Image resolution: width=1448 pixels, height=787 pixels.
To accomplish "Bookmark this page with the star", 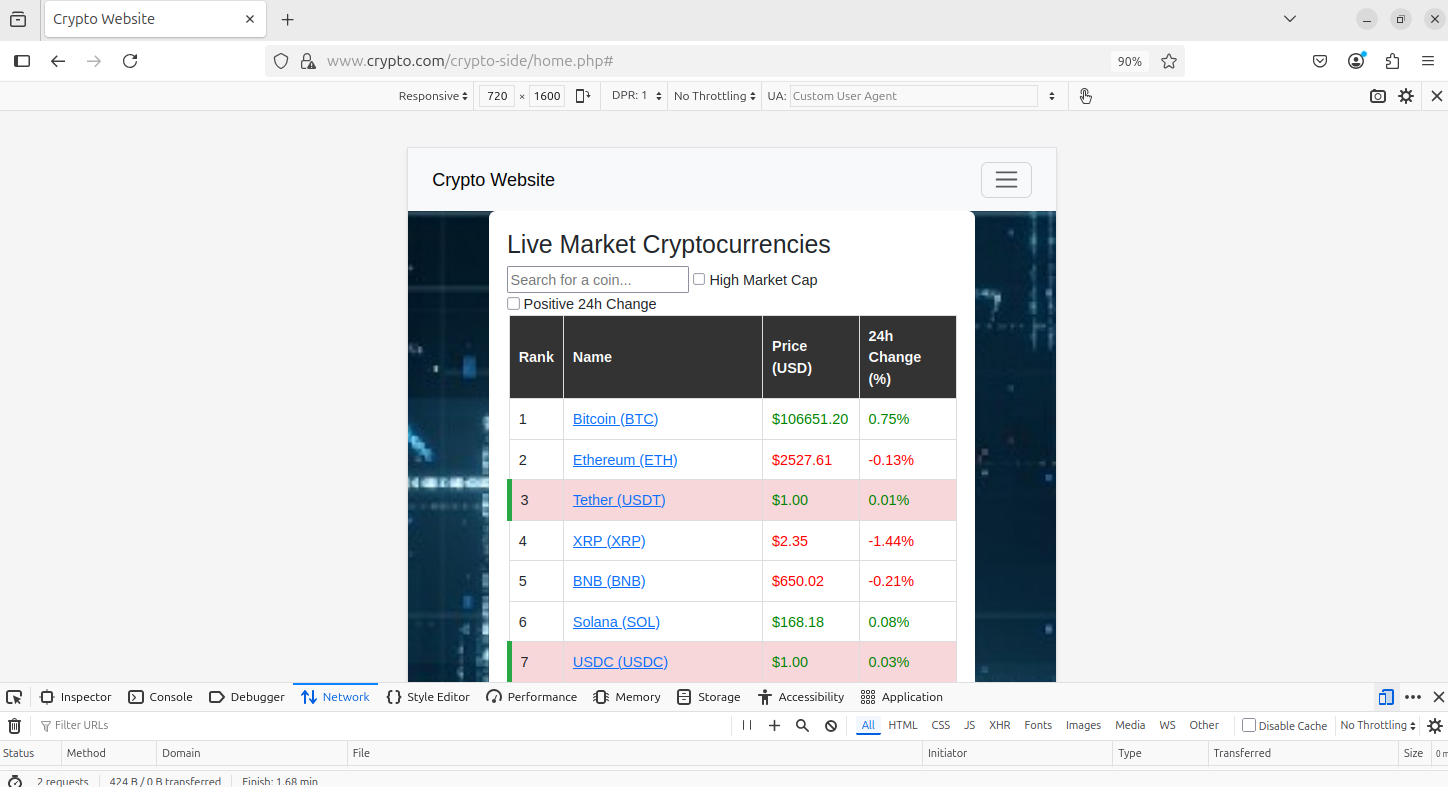I will 1168,61.
